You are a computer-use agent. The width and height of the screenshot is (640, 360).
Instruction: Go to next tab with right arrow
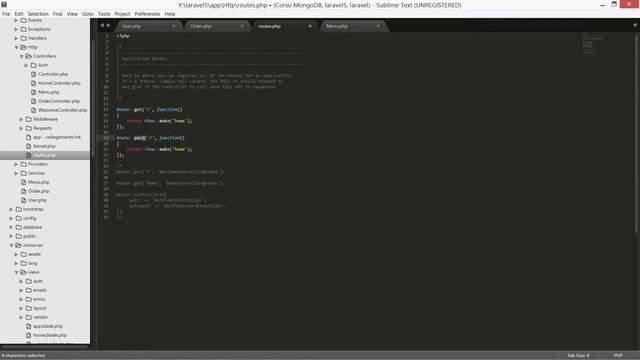coord(109,25)
